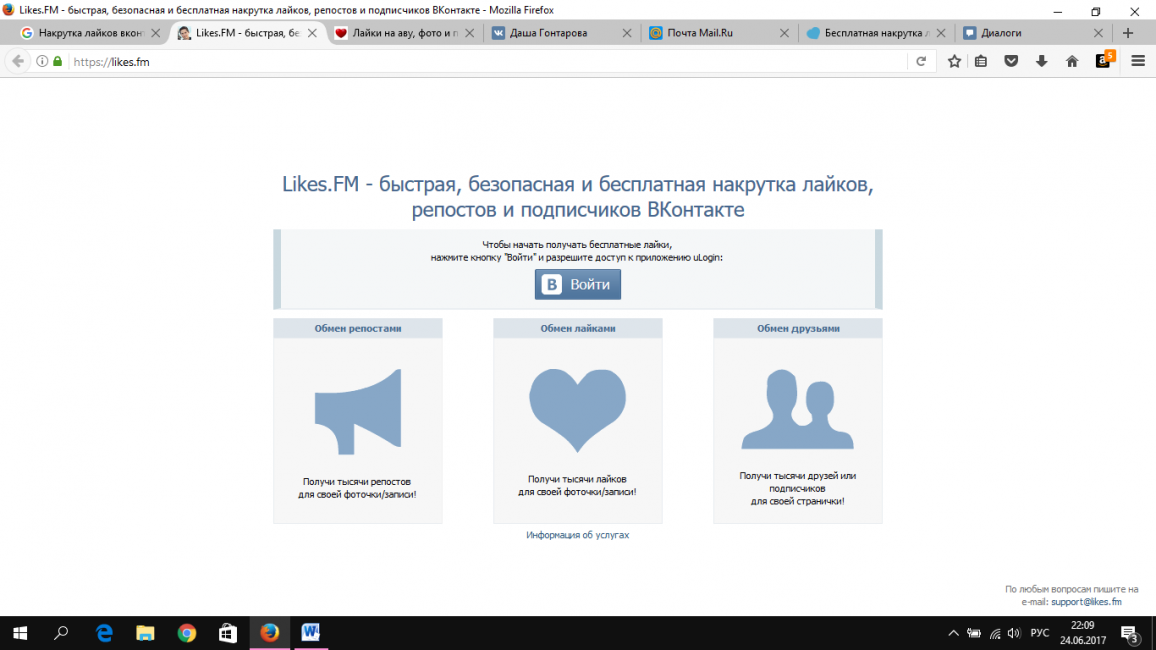
Task: Close the "Диалоги" tab
Action: [1098, 33]
